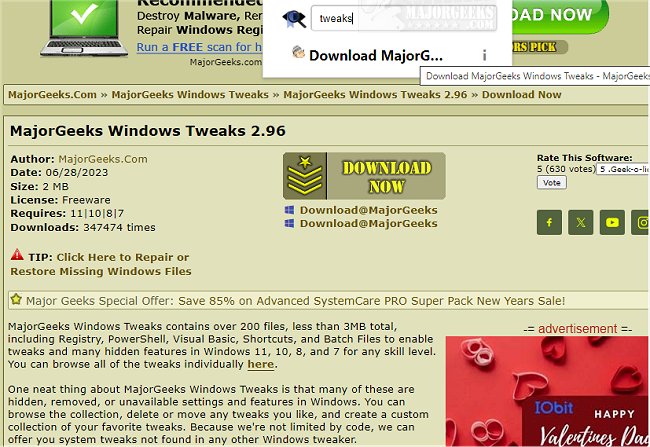Follow the 'here' link to browse tweaks
Viewport: 650px width, 447px height.
(261, 364)
